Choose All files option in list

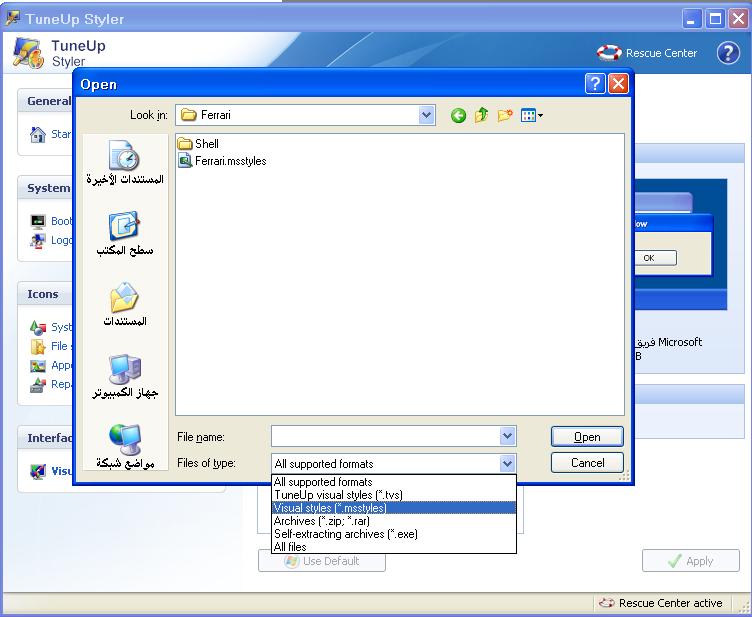(394, 547)
